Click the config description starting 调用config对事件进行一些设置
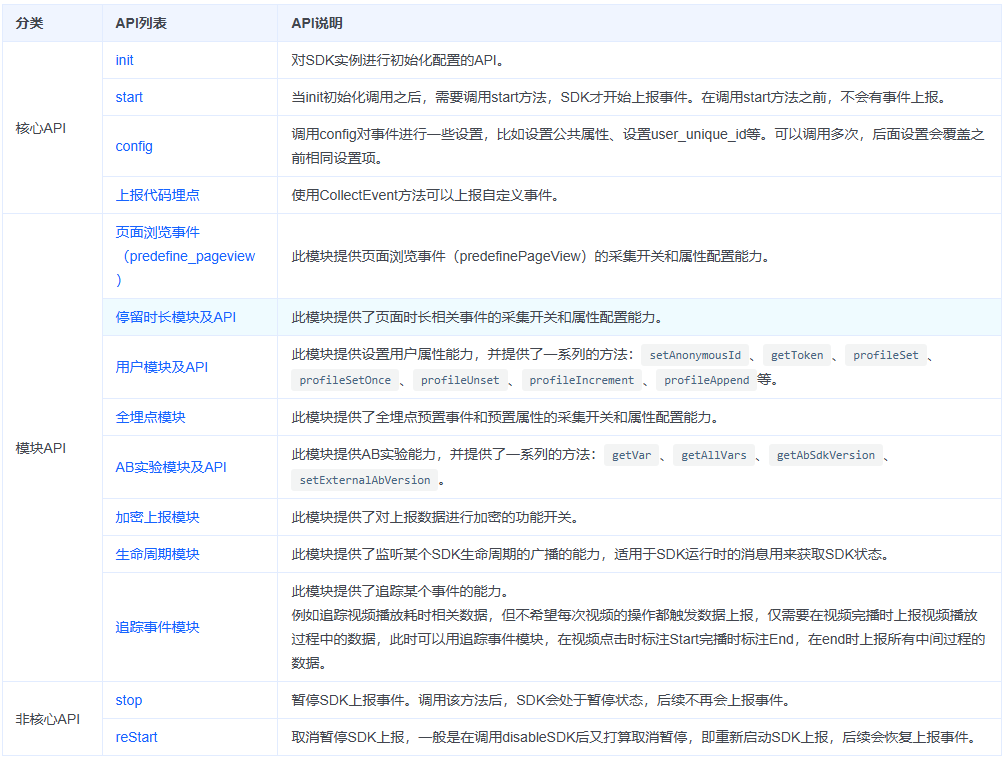Image resolution: width=1007 pixels, height=761 pixels. coord(638,146)
